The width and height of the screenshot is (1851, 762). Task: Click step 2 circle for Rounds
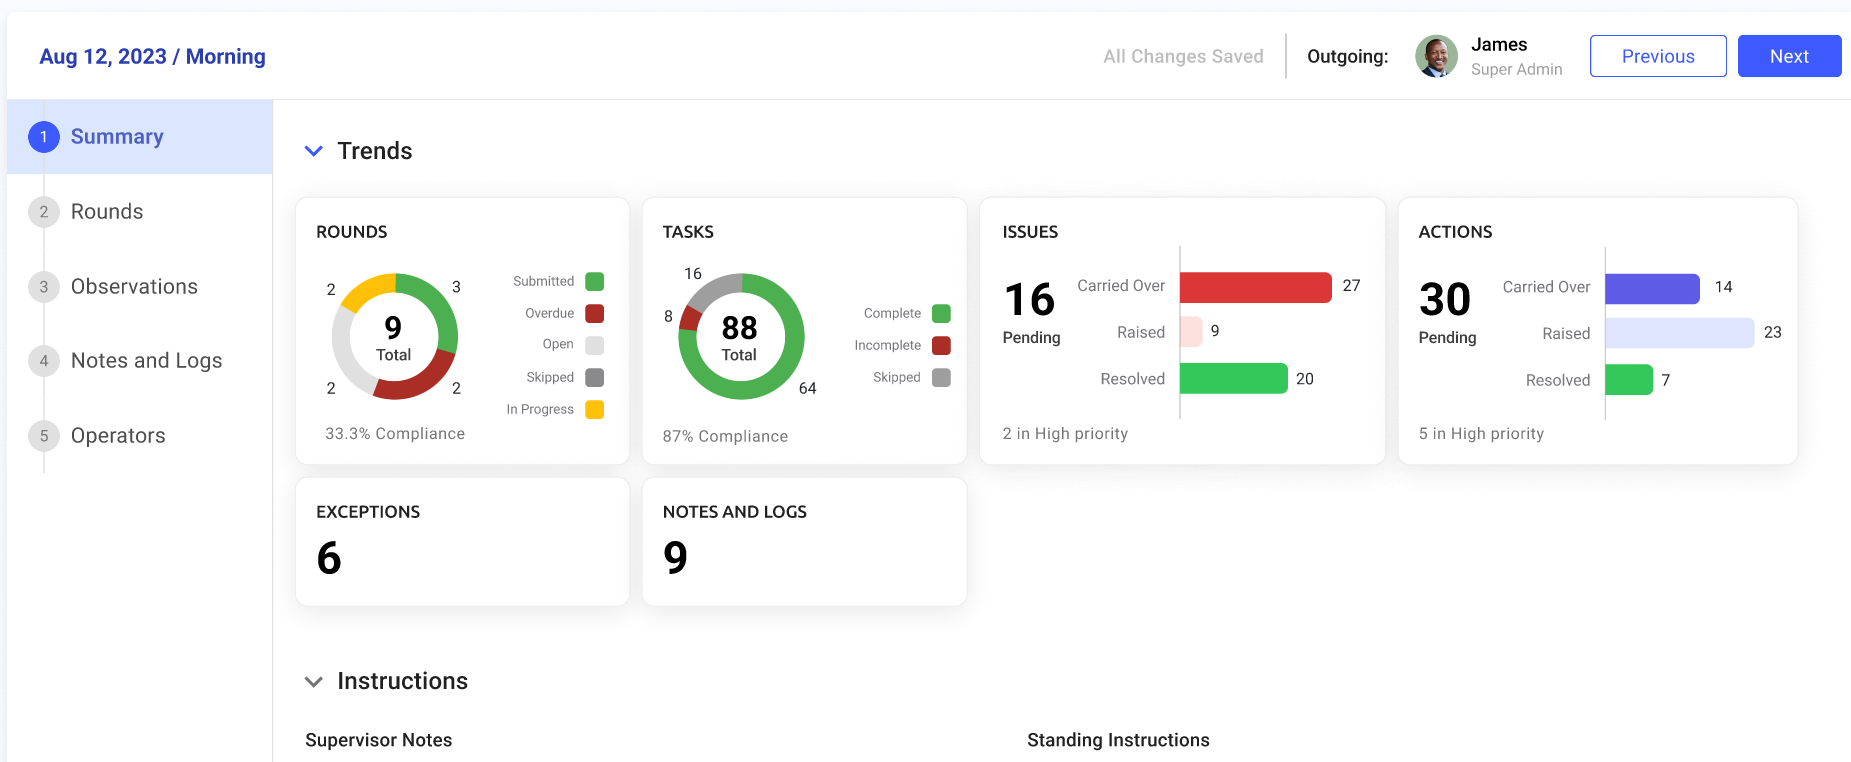[44, 212]
